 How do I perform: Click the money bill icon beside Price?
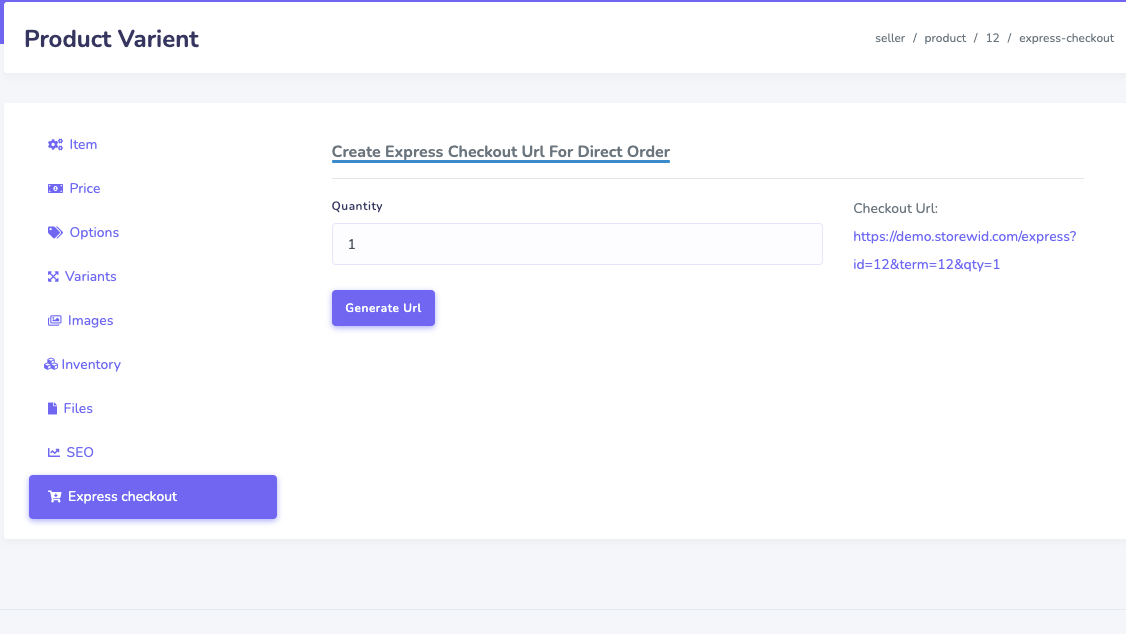pos(55,189)
